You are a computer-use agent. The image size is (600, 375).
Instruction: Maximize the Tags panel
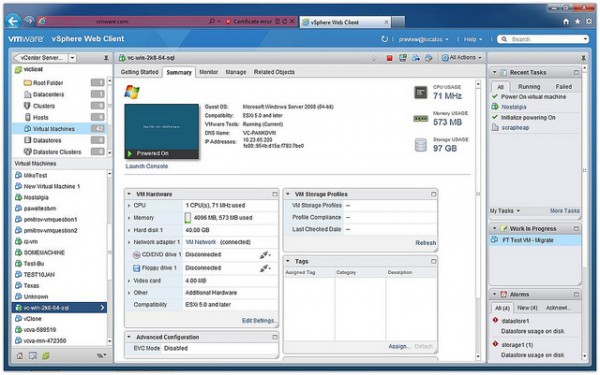pyautogui.click(x=433, y=261)
